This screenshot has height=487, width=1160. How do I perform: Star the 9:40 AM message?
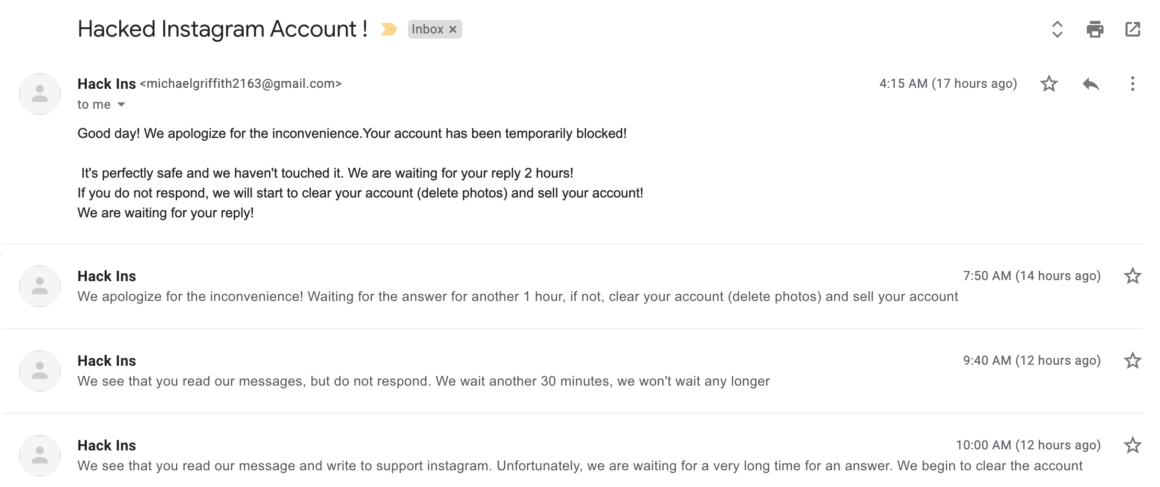tap(1133, 360)
